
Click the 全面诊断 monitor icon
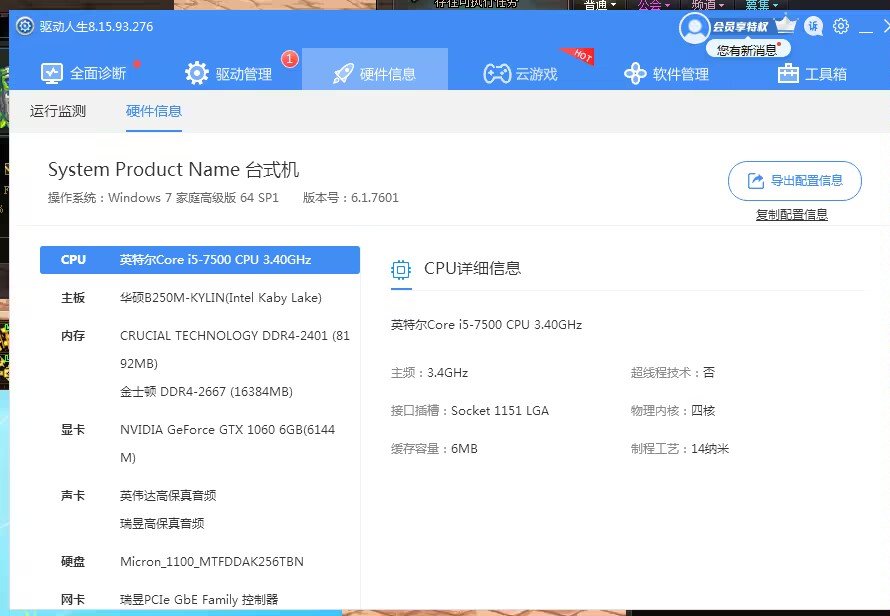point(52,73)
